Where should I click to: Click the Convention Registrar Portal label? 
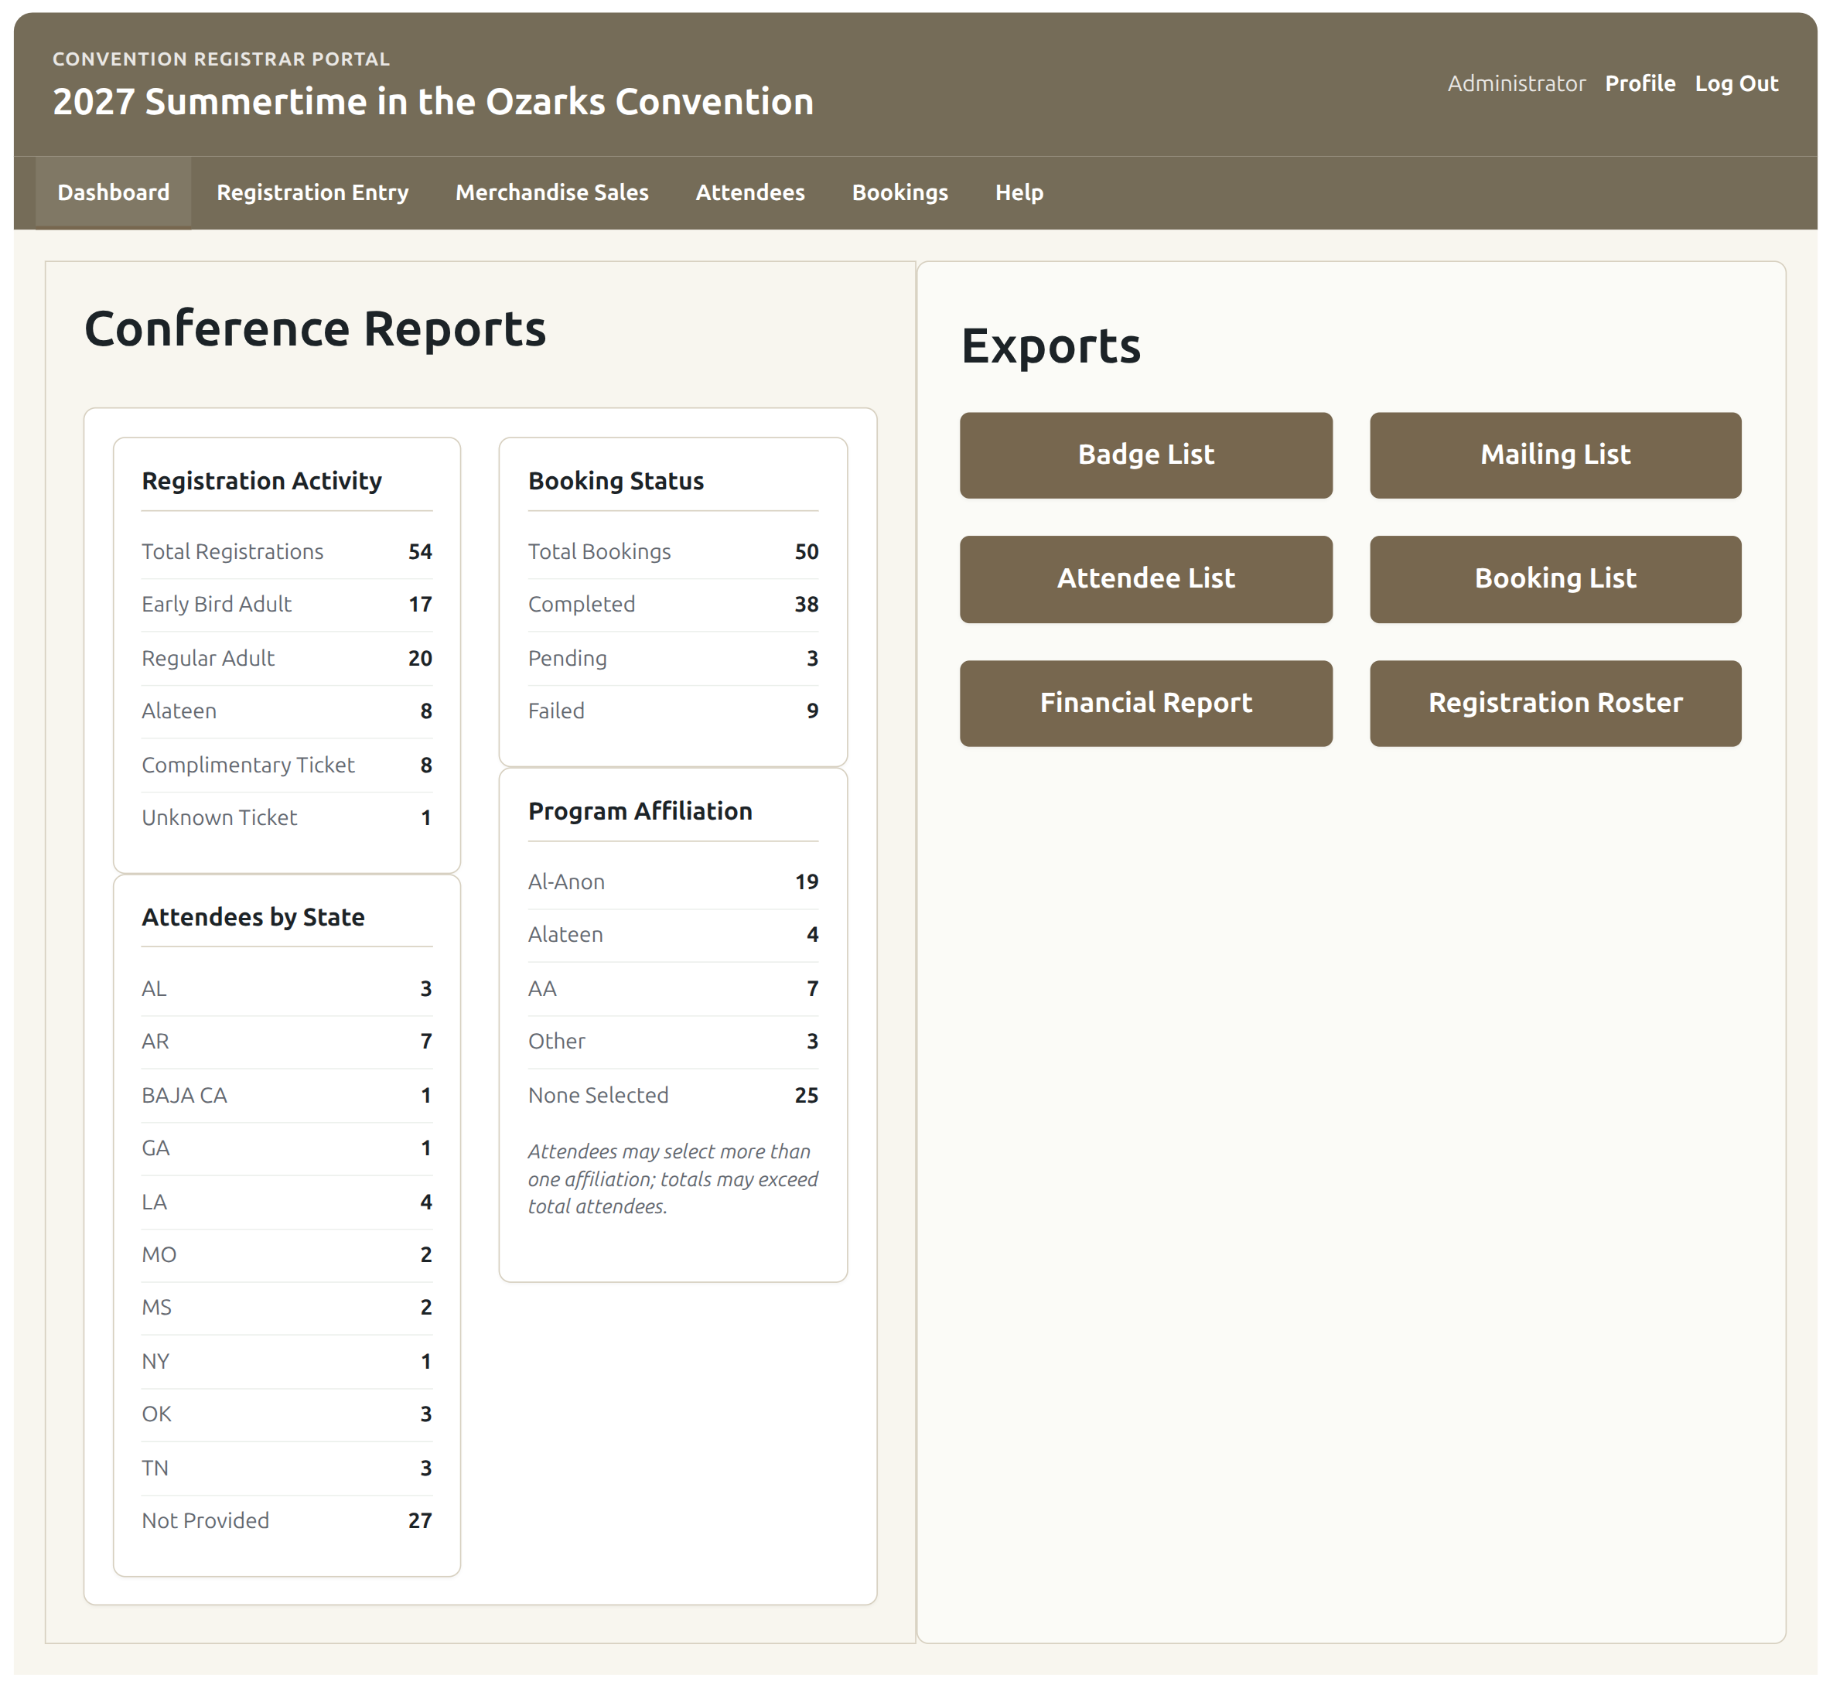tap(221, 59)
